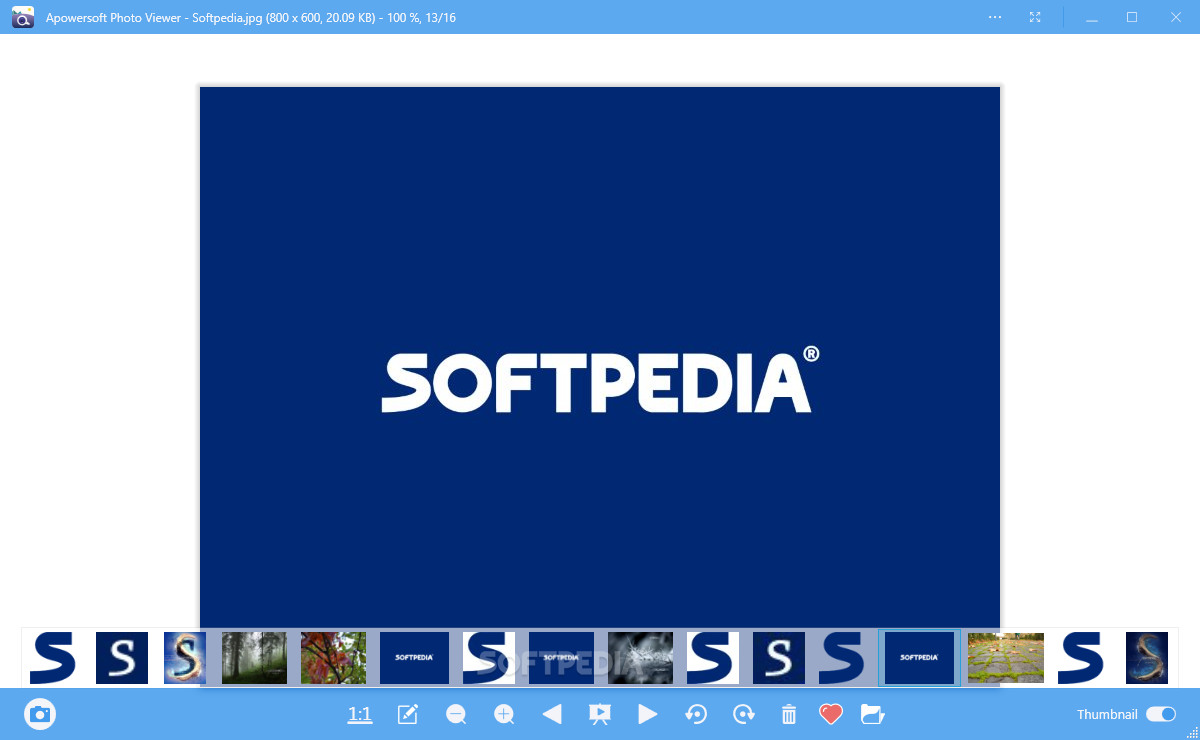Open the three-dots more options menu
The image size is (1200, 740).
point(995,17)
